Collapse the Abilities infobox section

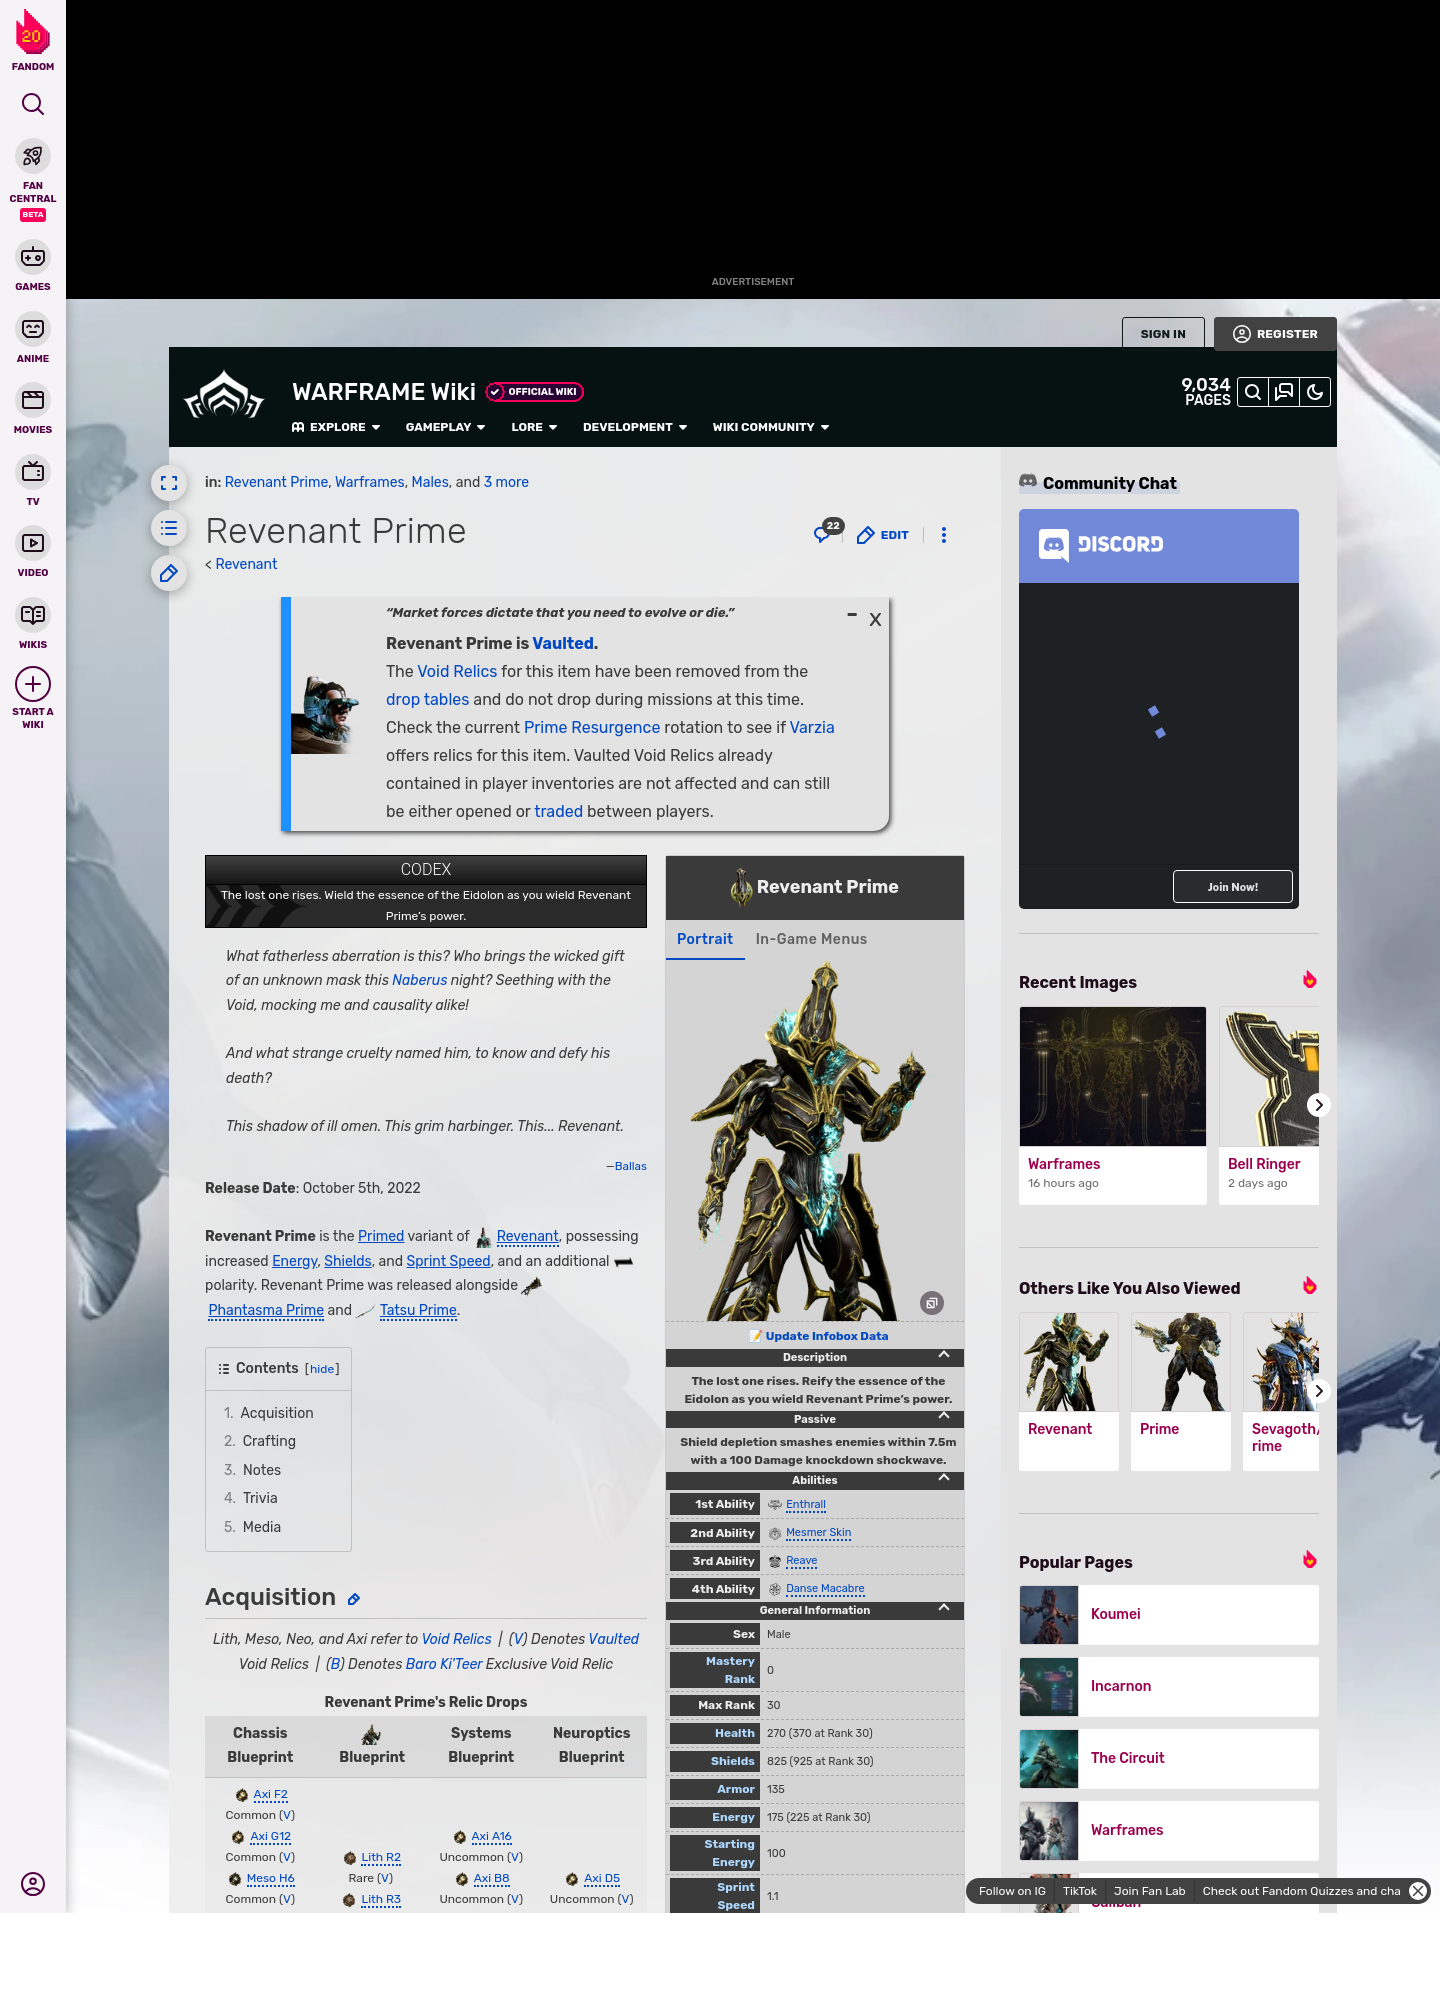944,1478
